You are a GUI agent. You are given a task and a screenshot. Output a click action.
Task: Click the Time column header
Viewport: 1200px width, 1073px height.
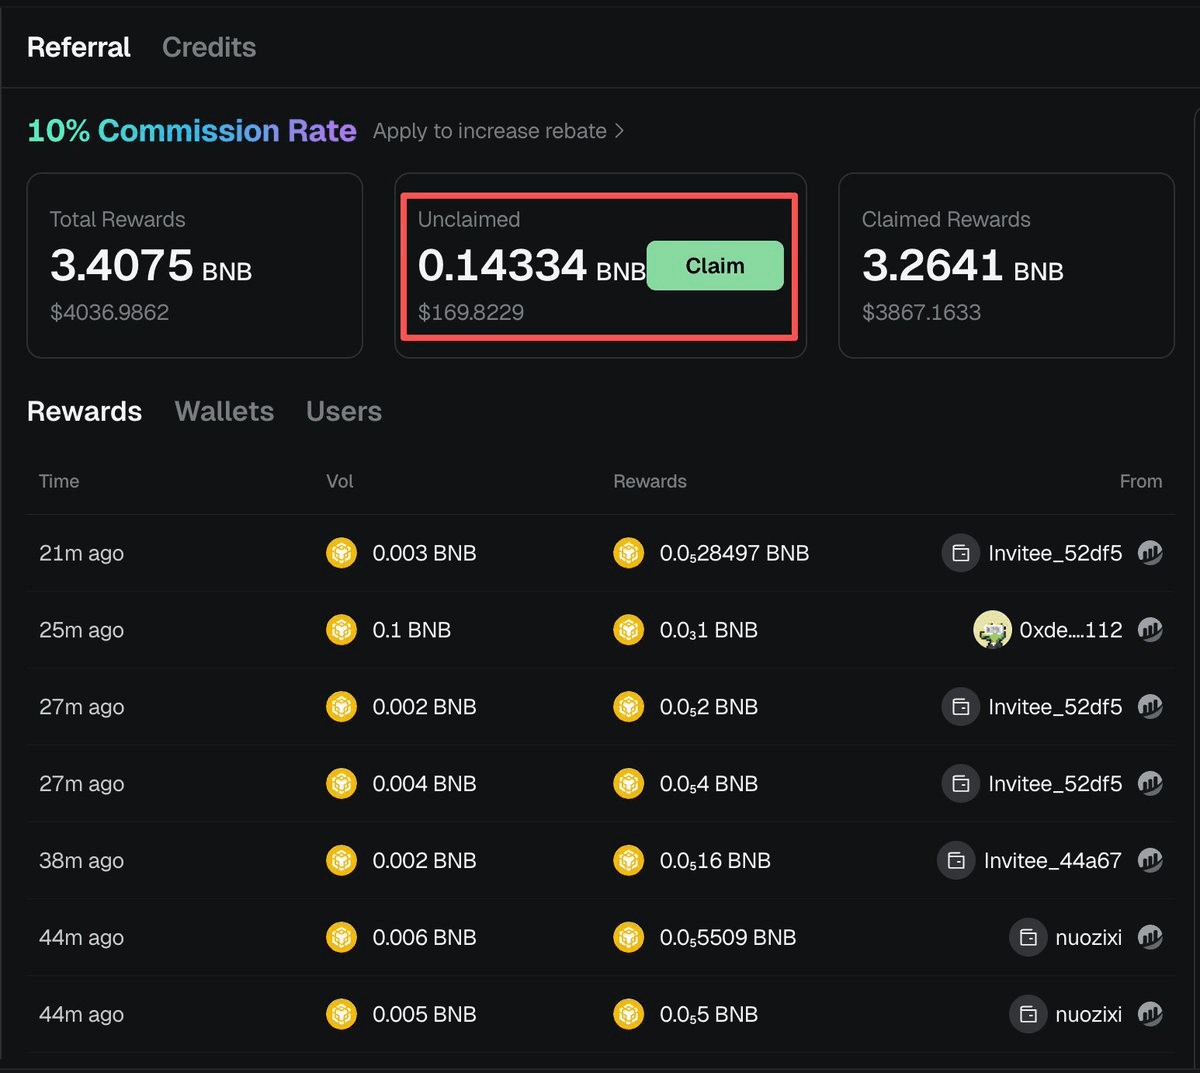pyautogui.click(x=59, y=481)
